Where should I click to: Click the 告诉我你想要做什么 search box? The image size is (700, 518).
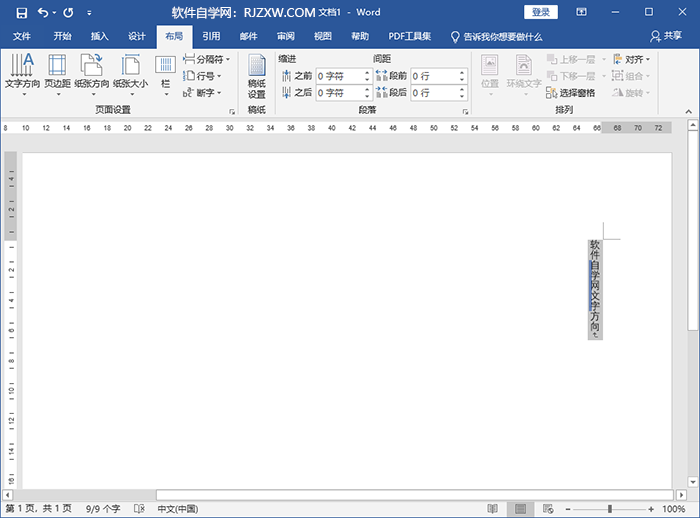(x=496, y=37)
